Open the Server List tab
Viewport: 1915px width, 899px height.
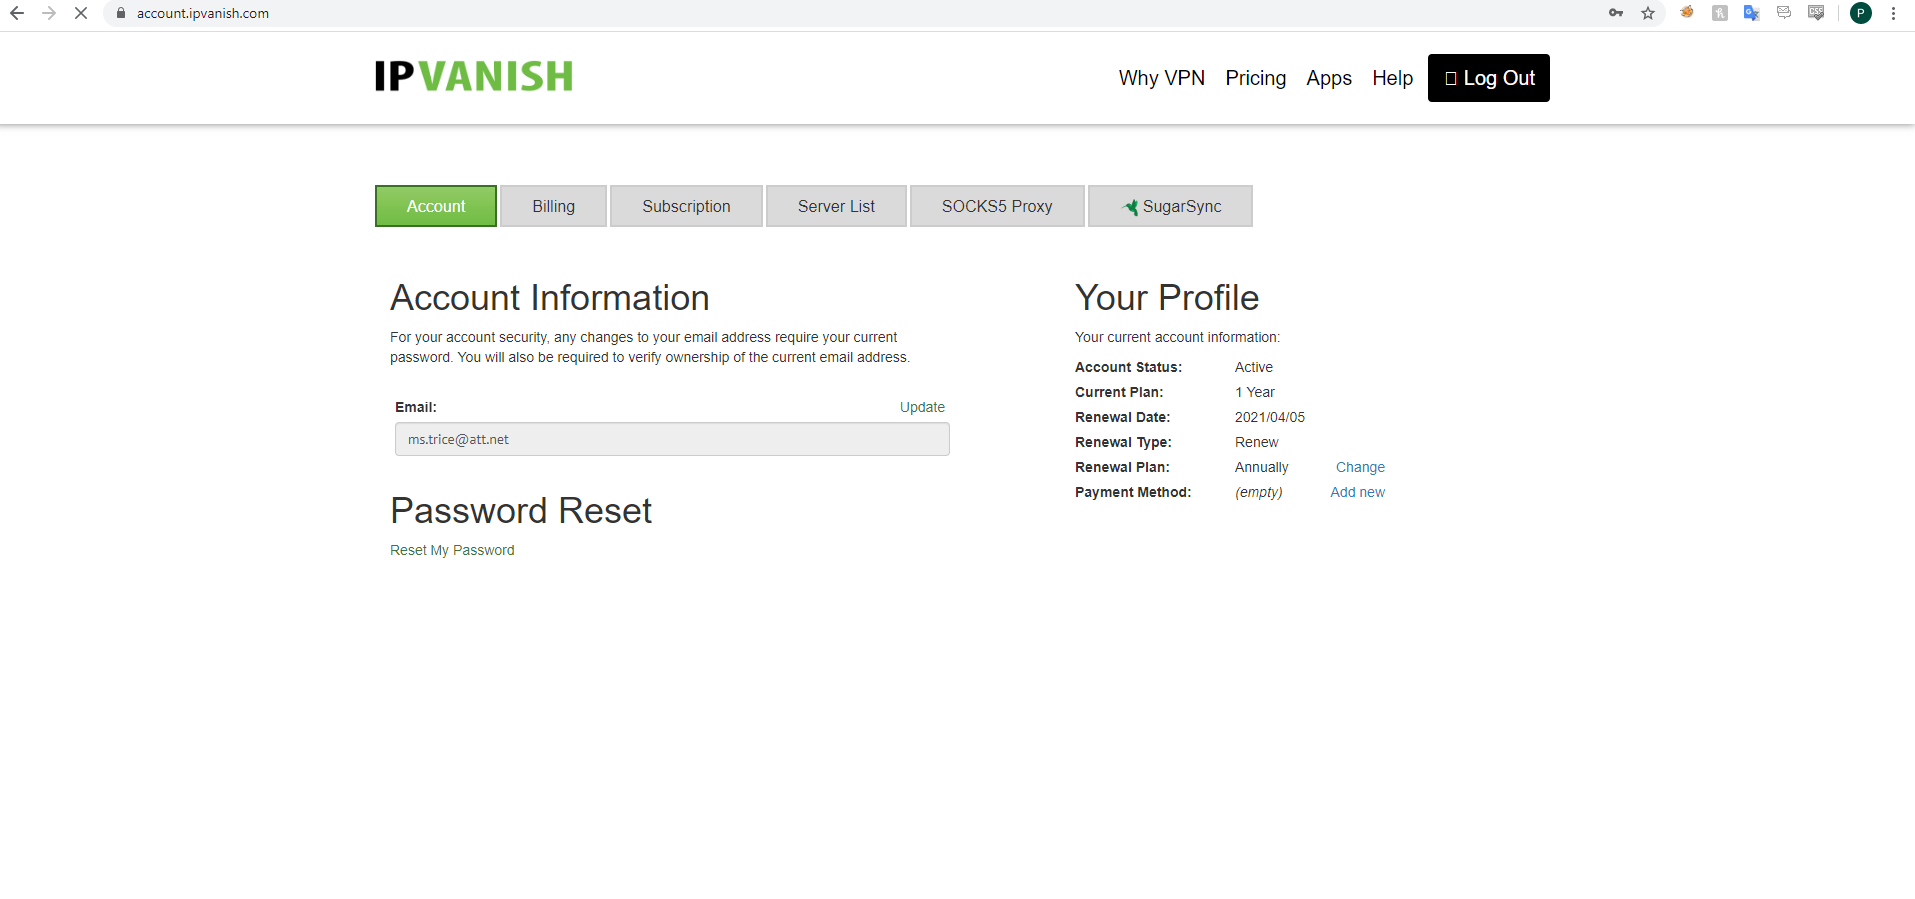click(836, 206)
